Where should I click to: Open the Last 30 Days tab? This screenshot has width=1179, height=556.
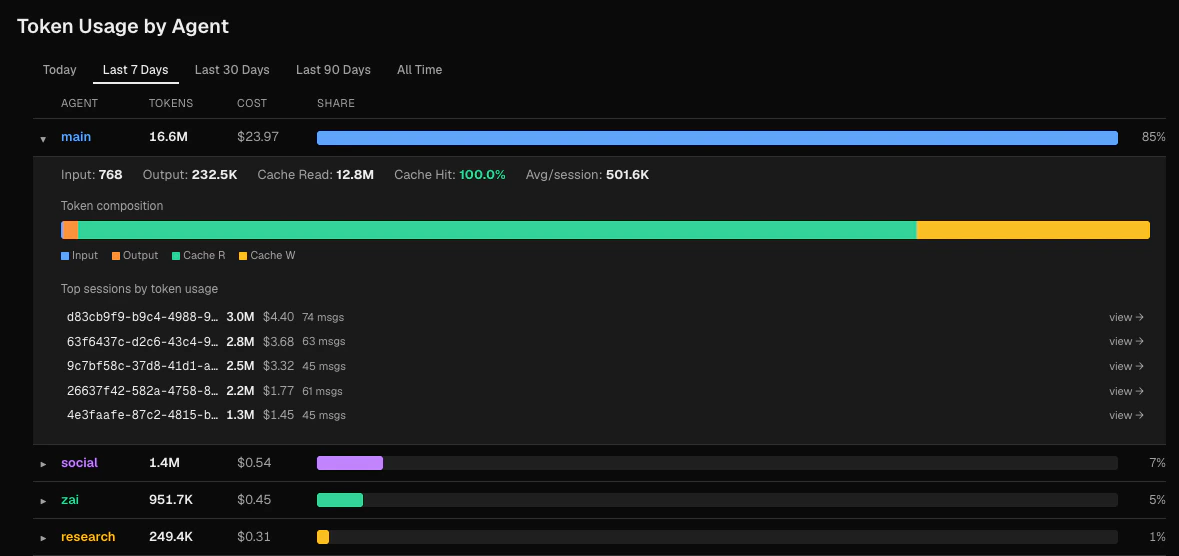pos(232,70)
